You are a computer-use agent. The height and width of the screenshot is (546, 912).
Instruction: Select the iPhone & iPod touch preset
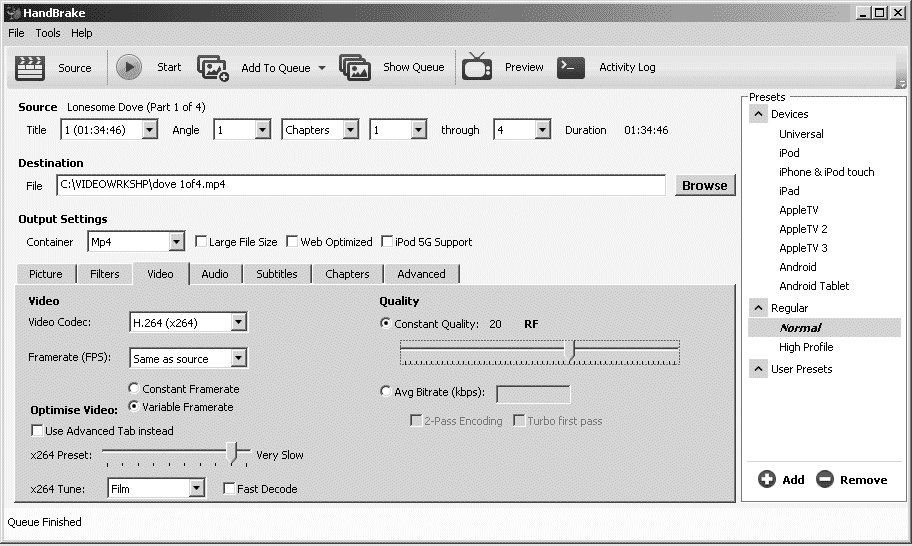pos(826,172)
